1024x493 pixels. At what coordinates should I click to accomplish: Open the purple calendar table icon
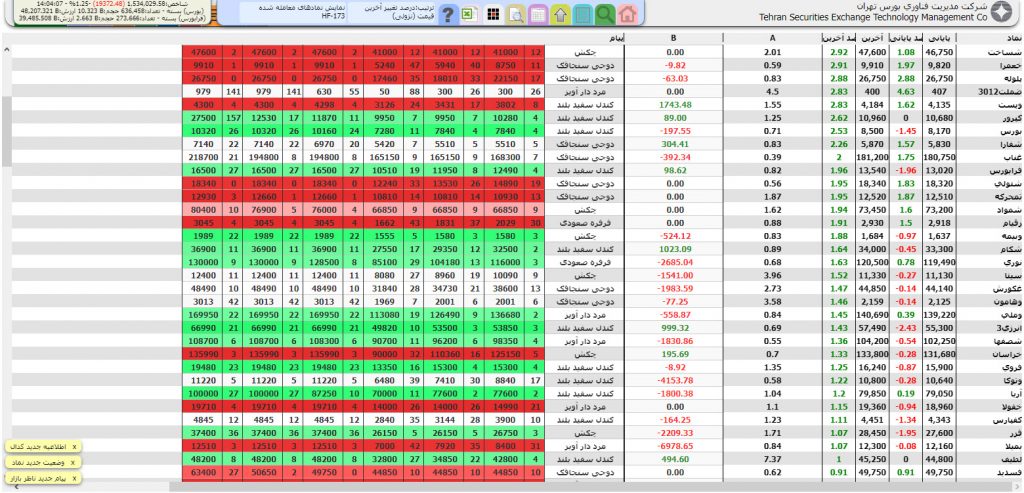[538, 13]
